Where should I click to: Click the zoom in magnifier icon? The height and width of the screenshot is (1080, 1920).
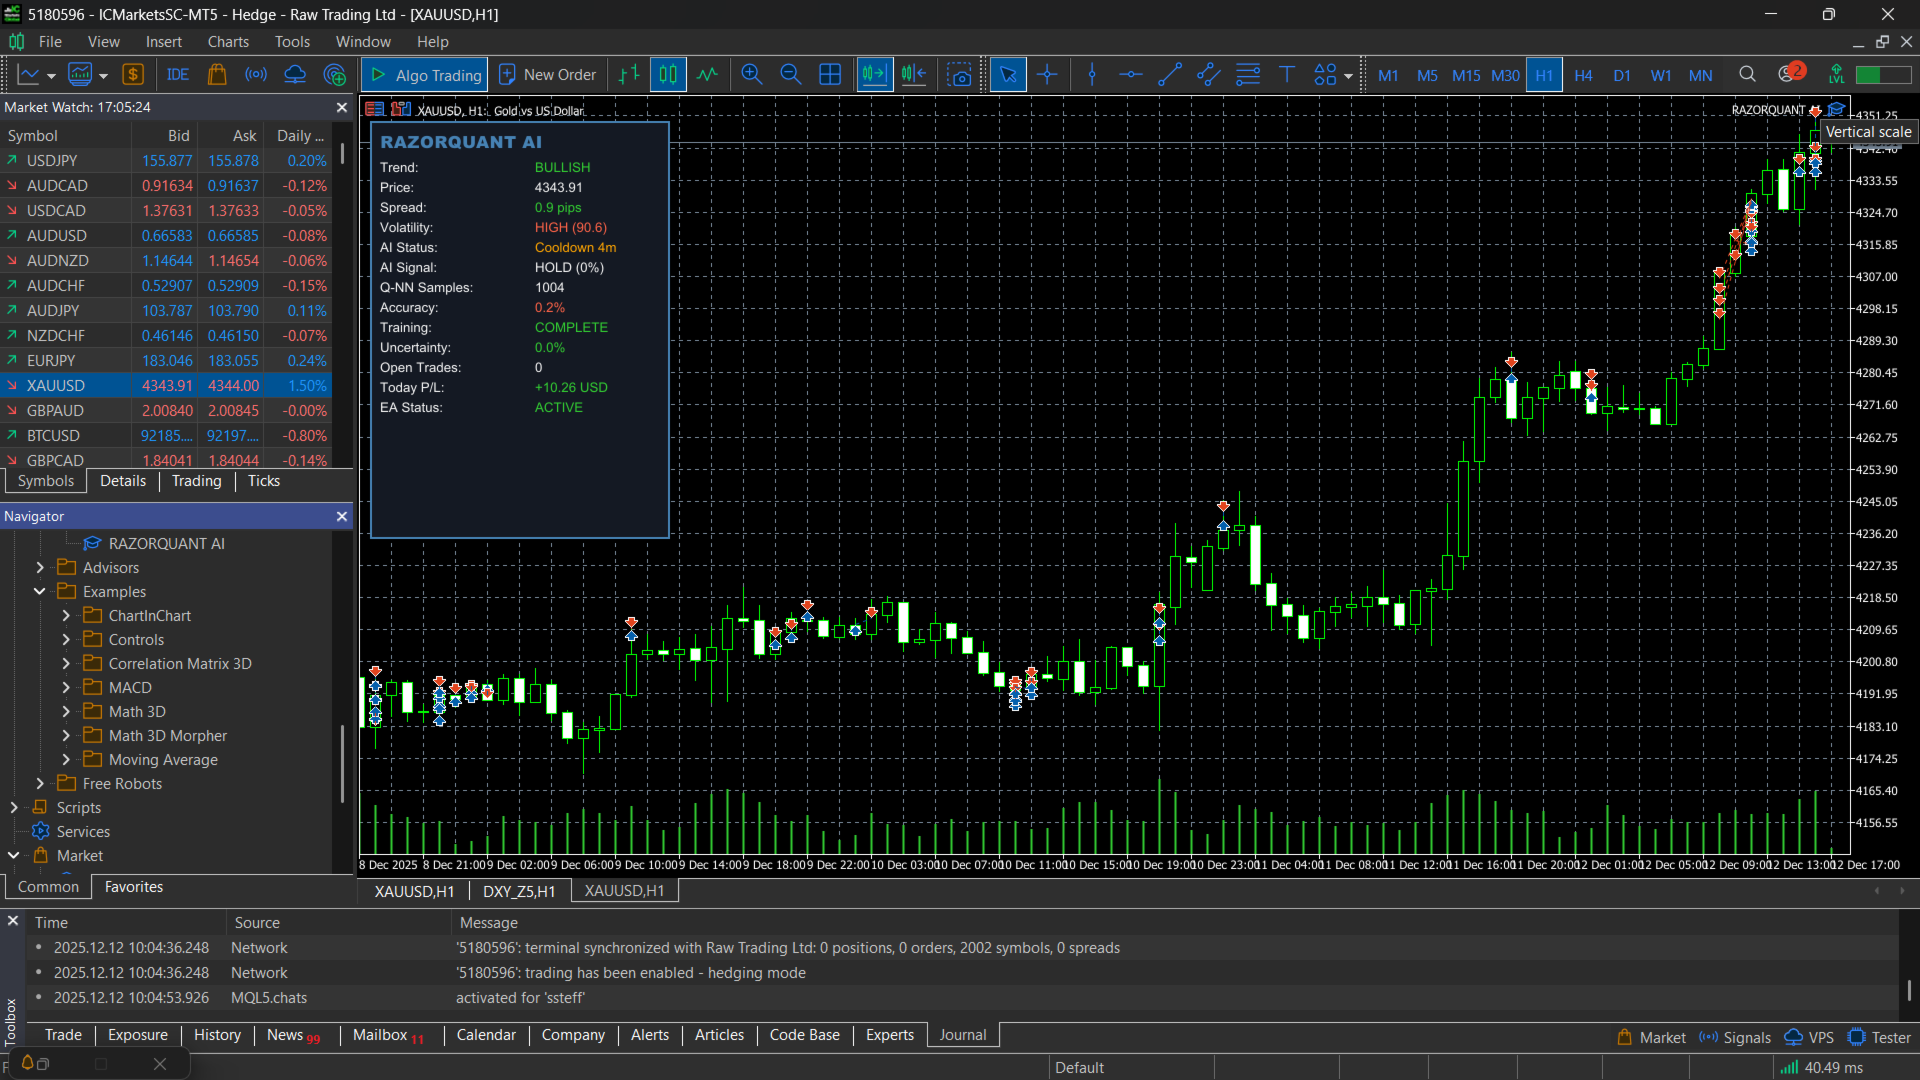tap(751, 75)
